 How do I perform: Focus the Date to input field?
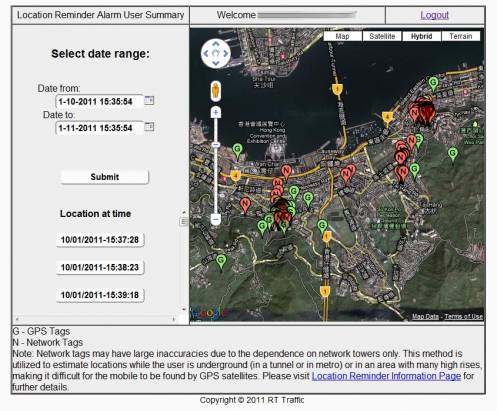[99, 128]
